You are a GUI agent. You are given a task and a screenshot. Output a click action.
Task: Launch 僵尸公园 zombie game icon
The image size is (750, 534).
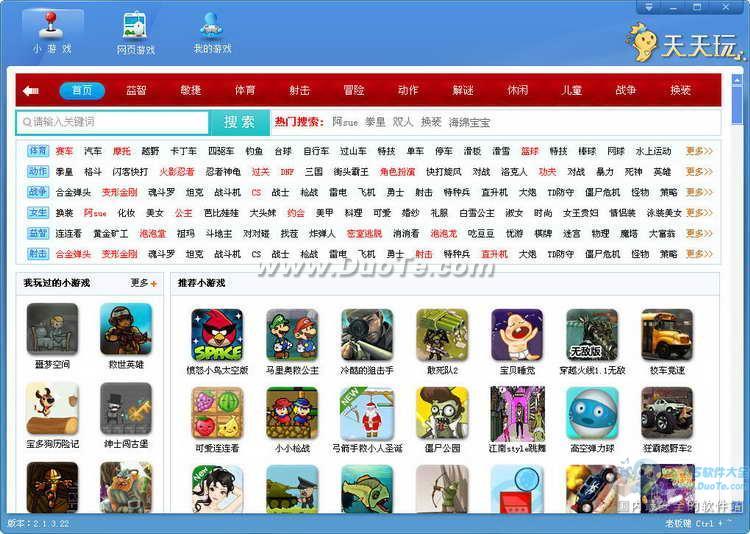(x=442, y=413)
